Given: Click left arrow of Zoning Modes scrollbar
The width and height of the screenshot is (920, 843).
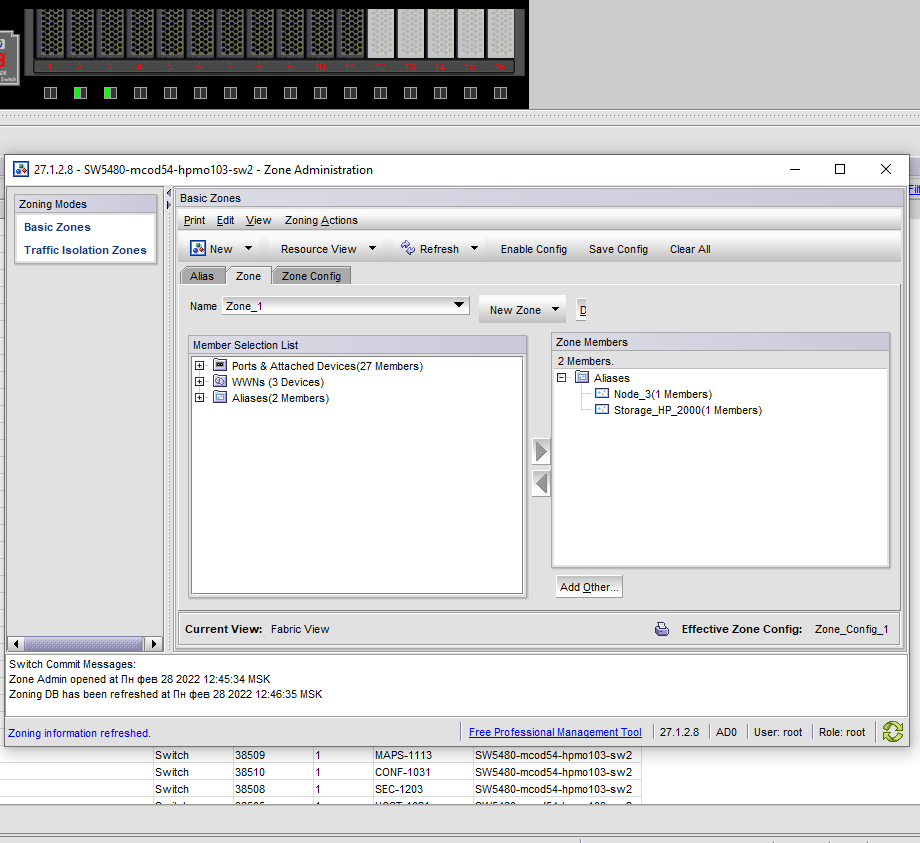Looking at the screenshot, I should point(16,644).
